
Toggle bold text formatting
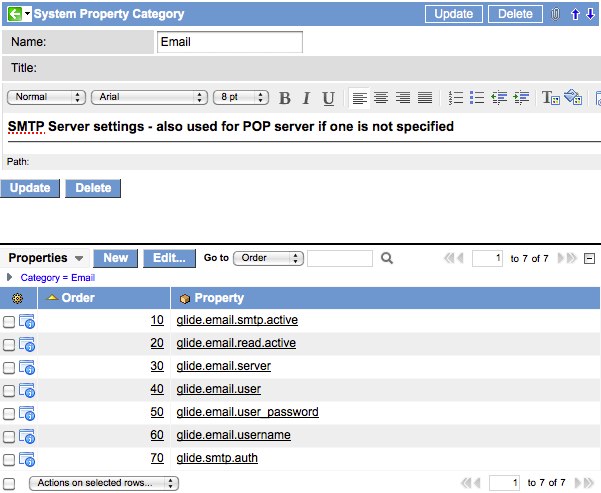pos(285,98)
